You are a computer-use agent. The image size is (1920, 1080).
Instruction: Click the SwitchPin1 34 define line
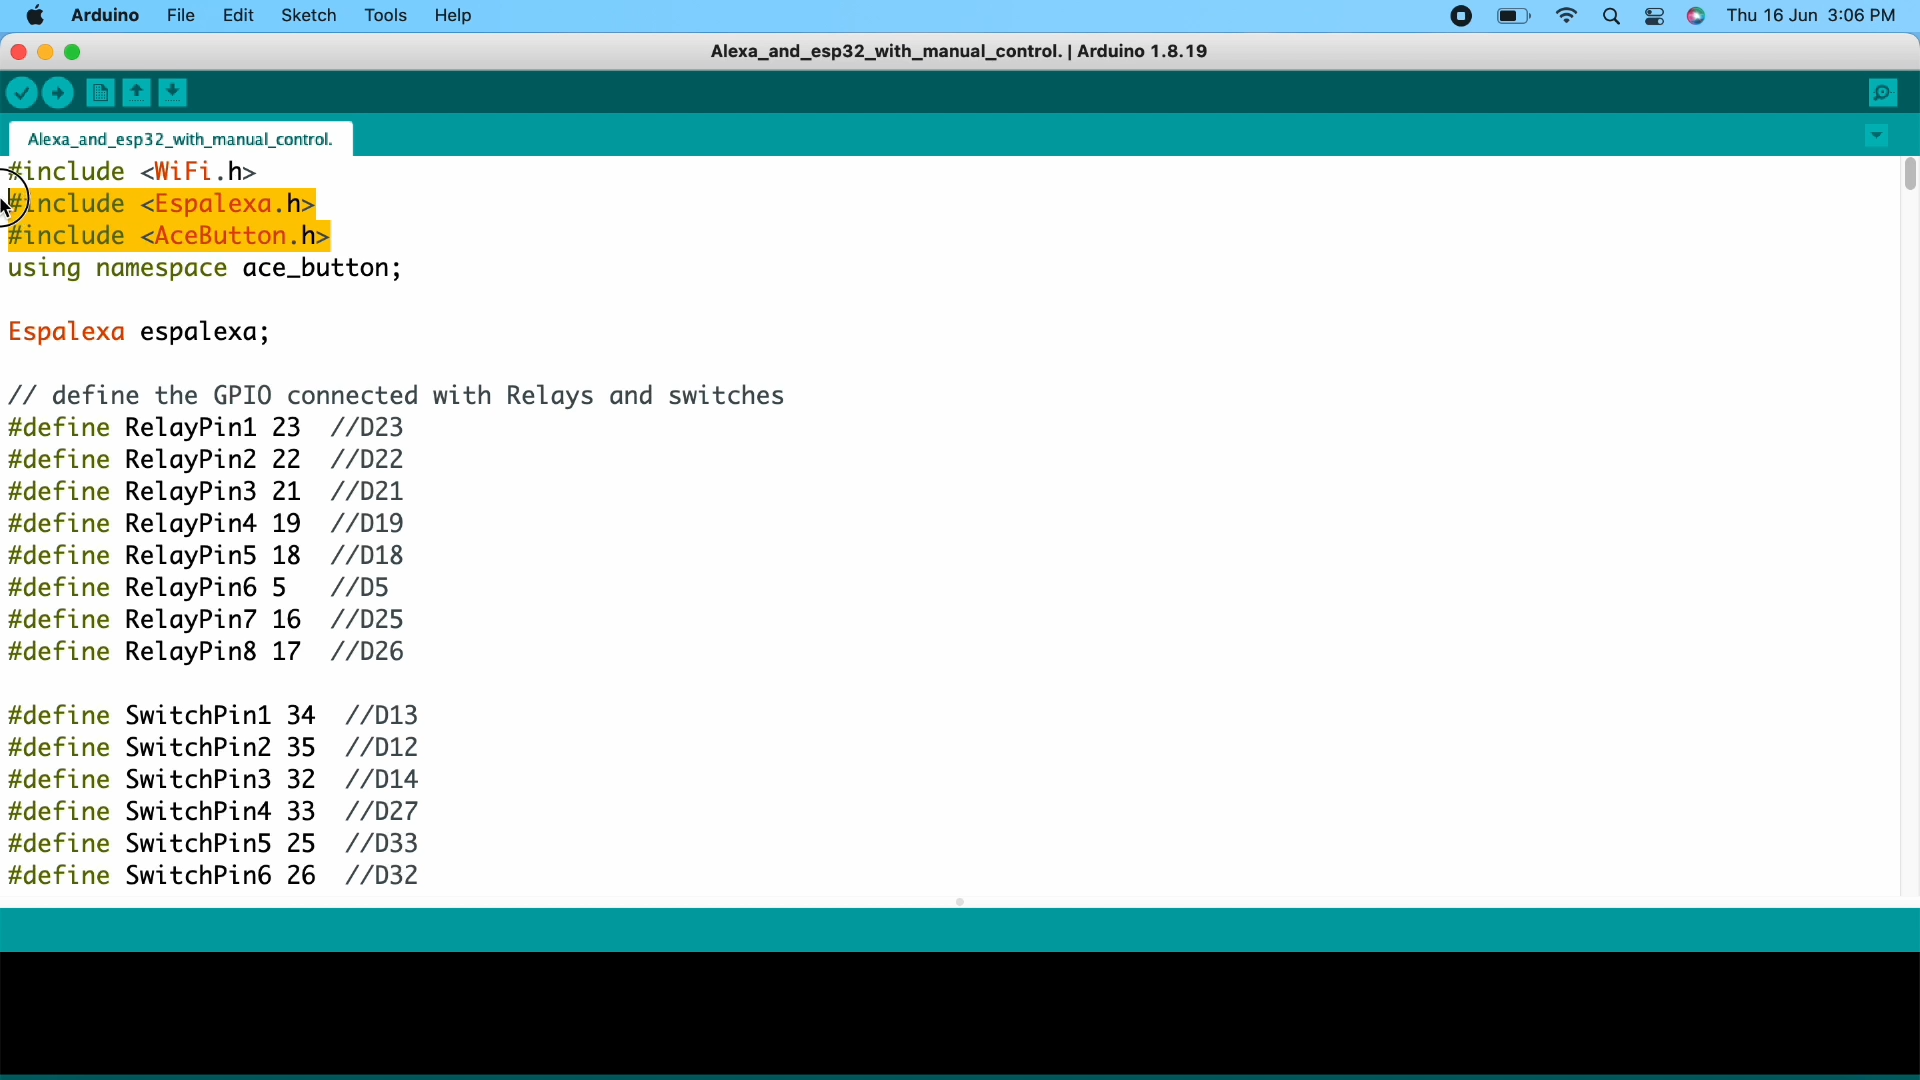(x=214, y=717)
